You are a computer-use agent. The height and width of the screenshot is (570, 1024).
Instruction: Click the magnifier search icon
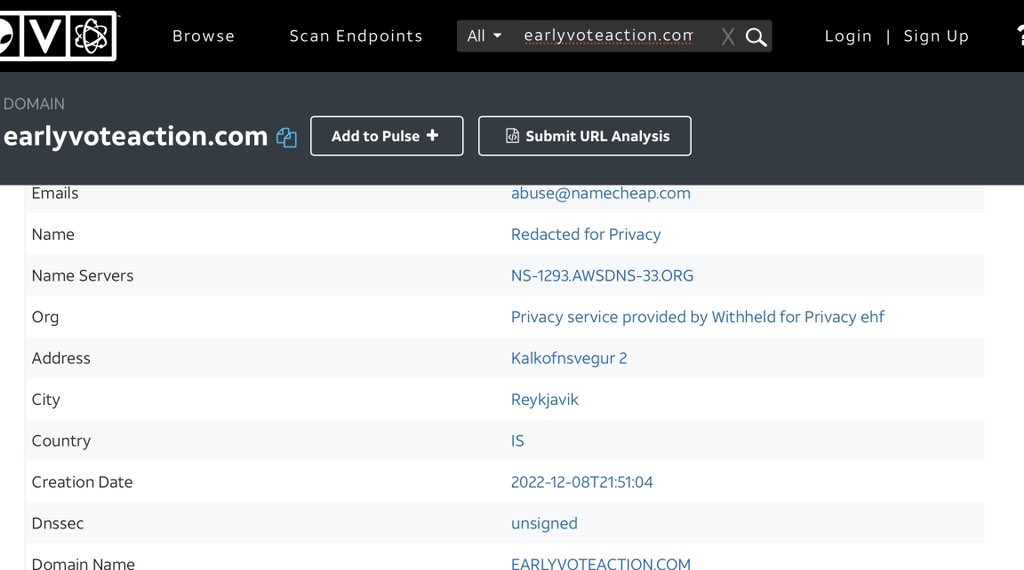pos(757,37)
